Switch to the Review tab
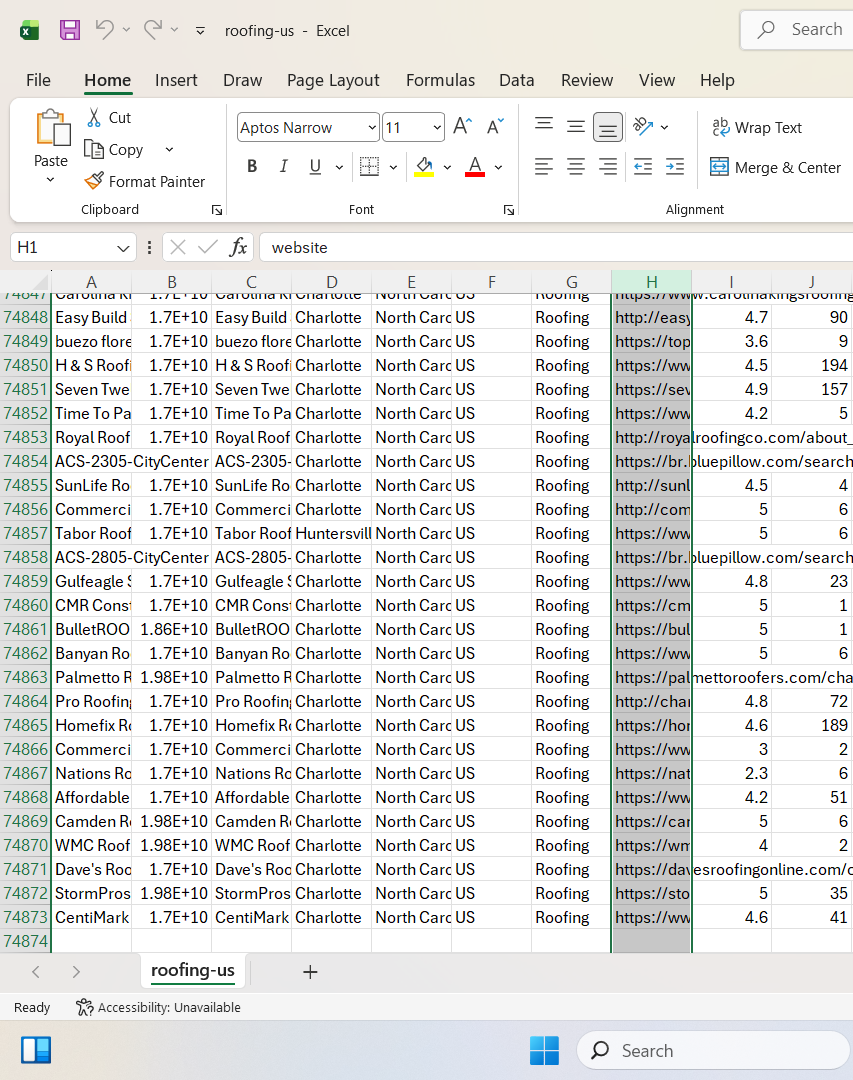Screen dimensions: 853x1080 click(586, 80)
